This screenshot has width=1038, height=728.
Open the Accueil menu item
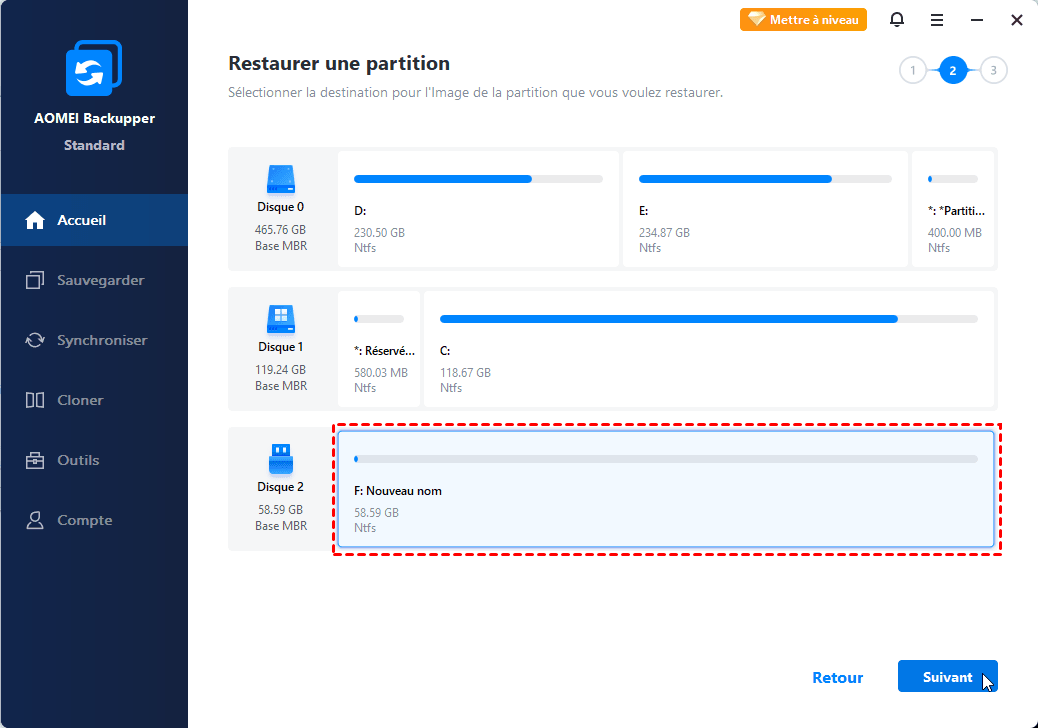94,220
